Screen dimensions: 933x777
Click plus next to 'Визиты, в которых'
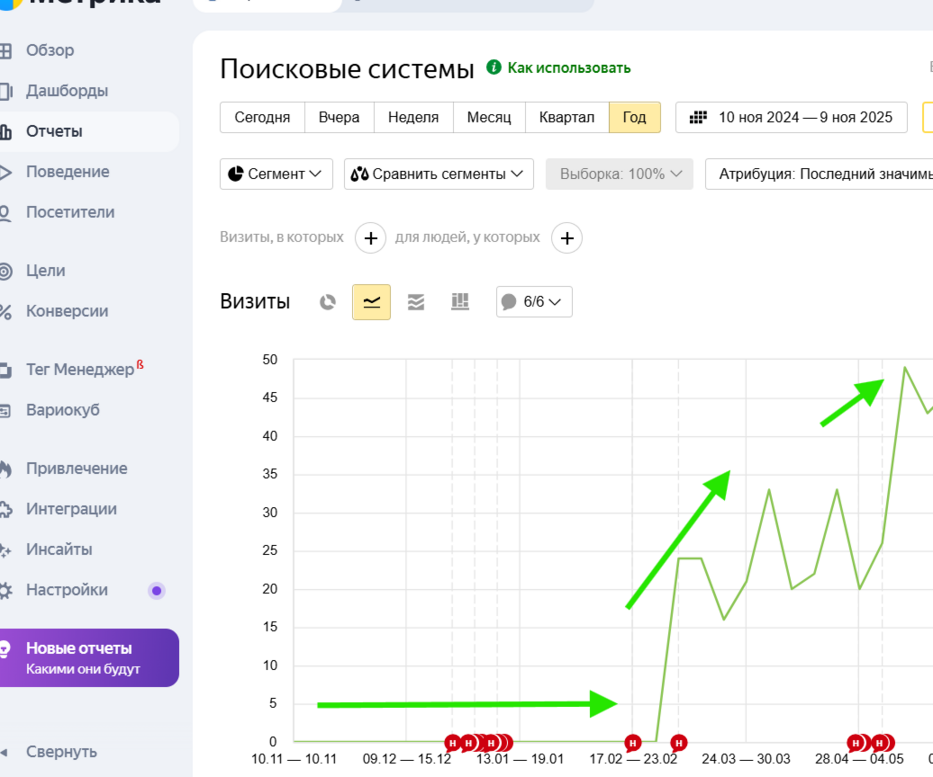pyautogui.click(x=370, y=238)
